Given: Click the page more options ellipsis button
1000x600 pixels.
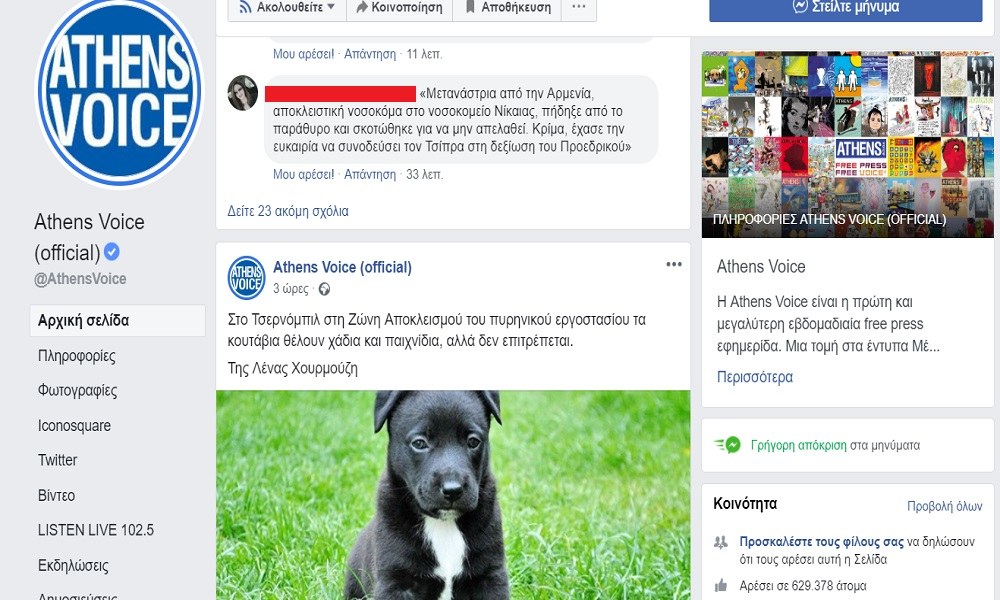Looking at the screenshot, I should (x=578, y=7).
